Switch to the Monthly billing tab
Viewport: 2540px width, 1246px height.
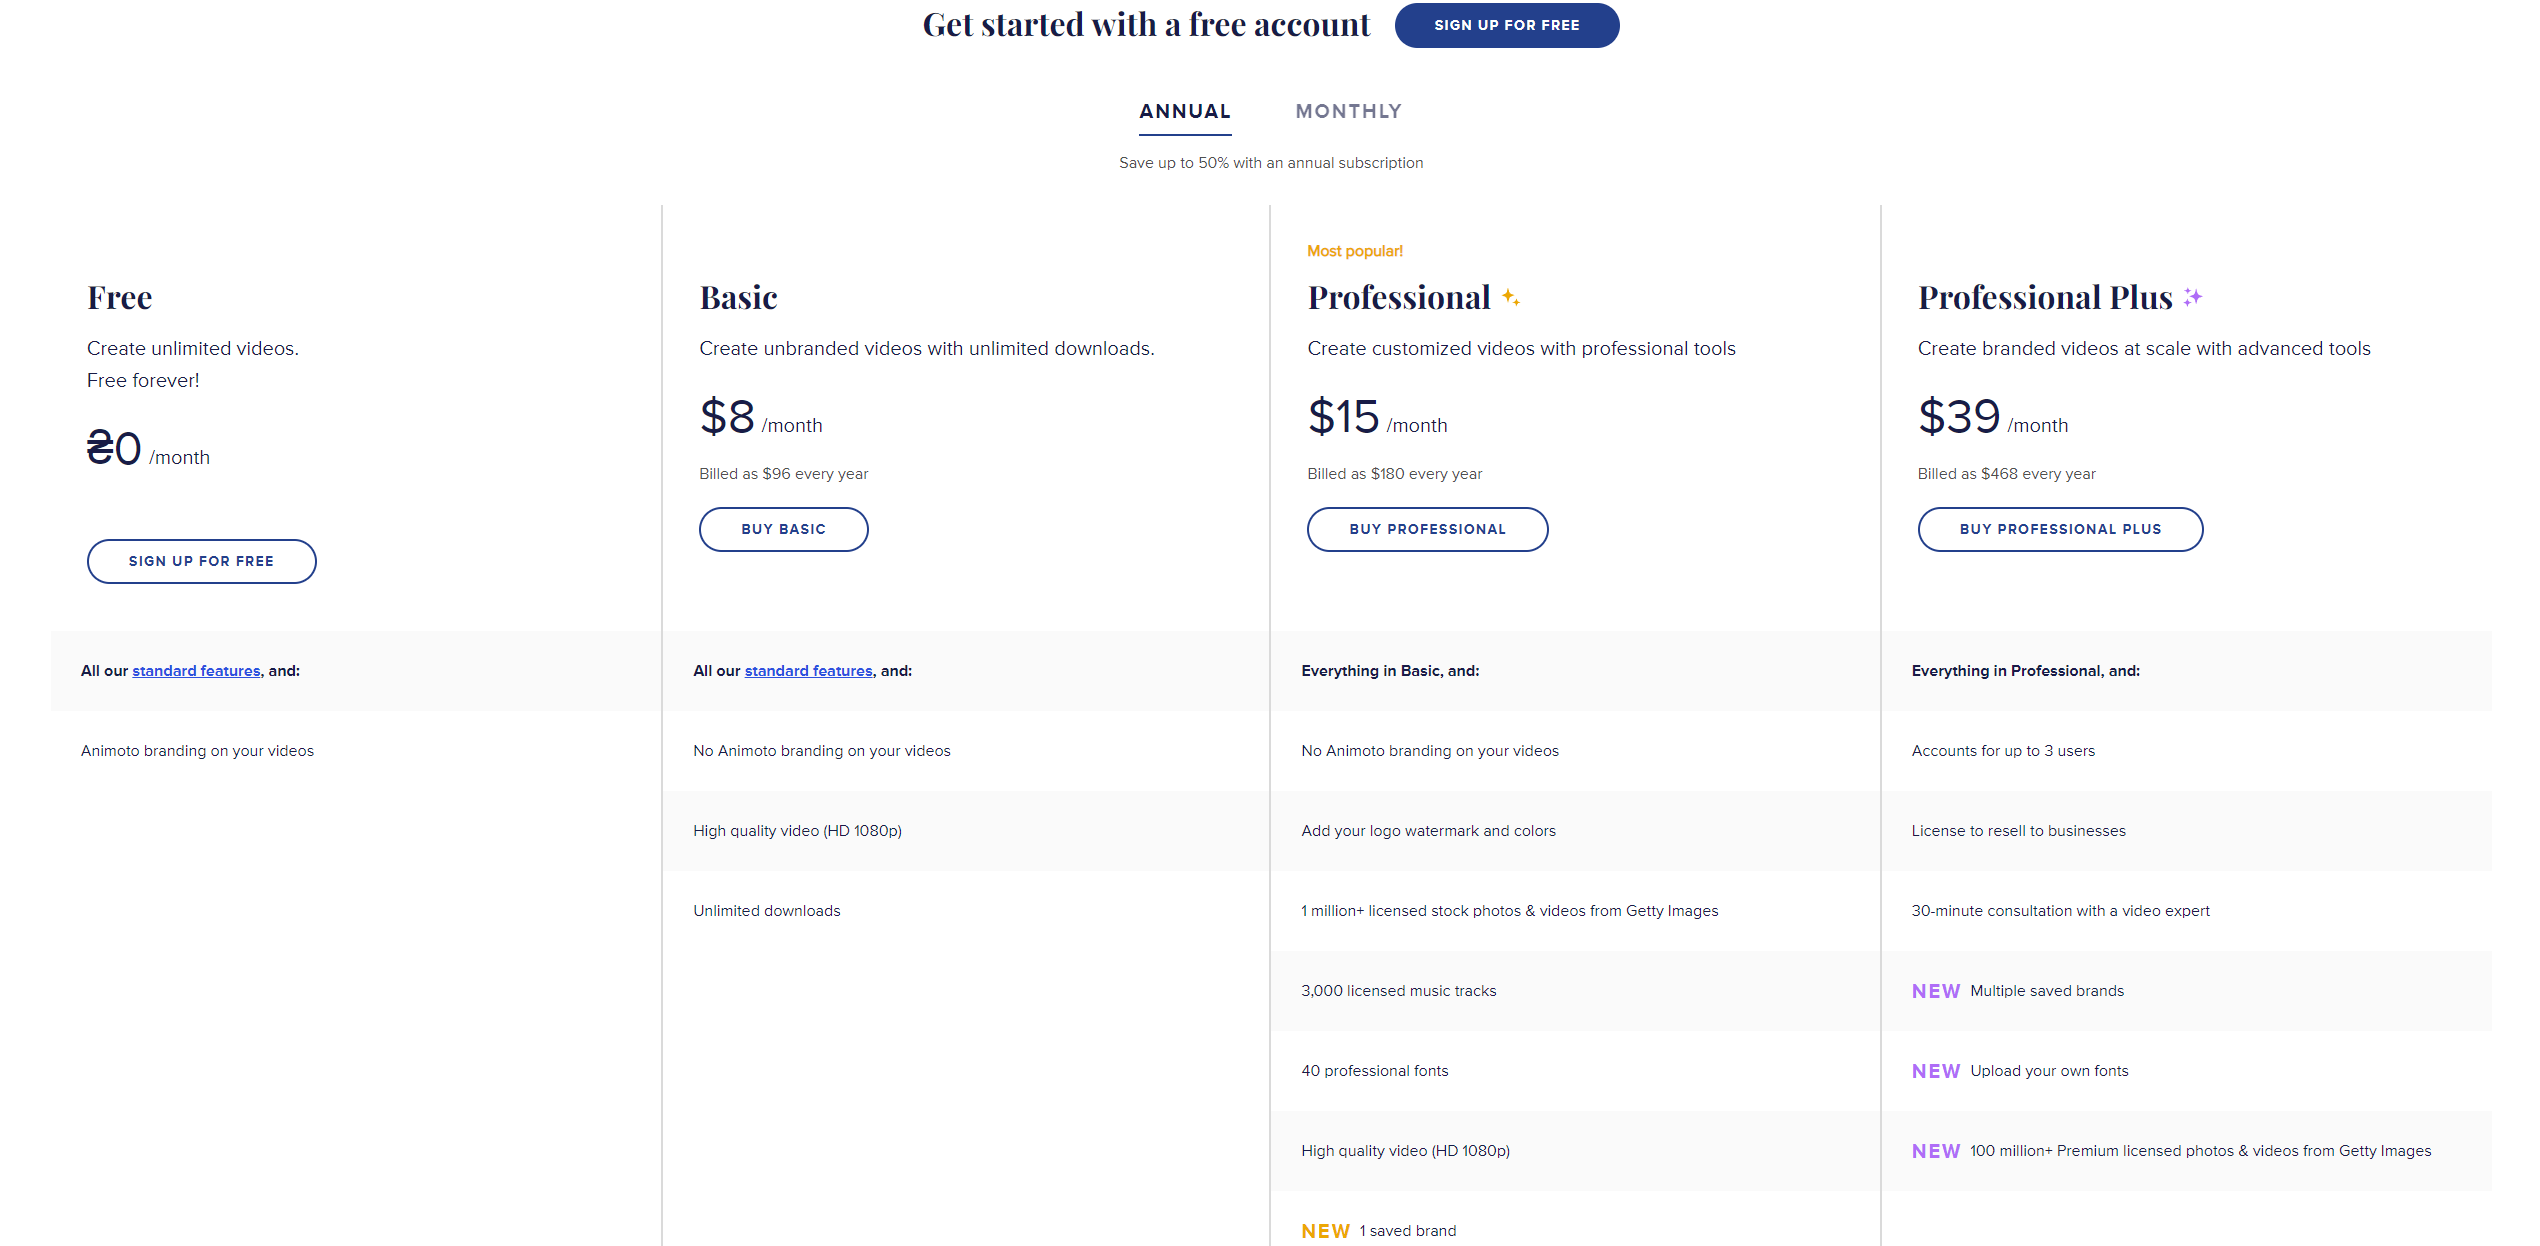pyautogui.click(x=1349, y=111)
